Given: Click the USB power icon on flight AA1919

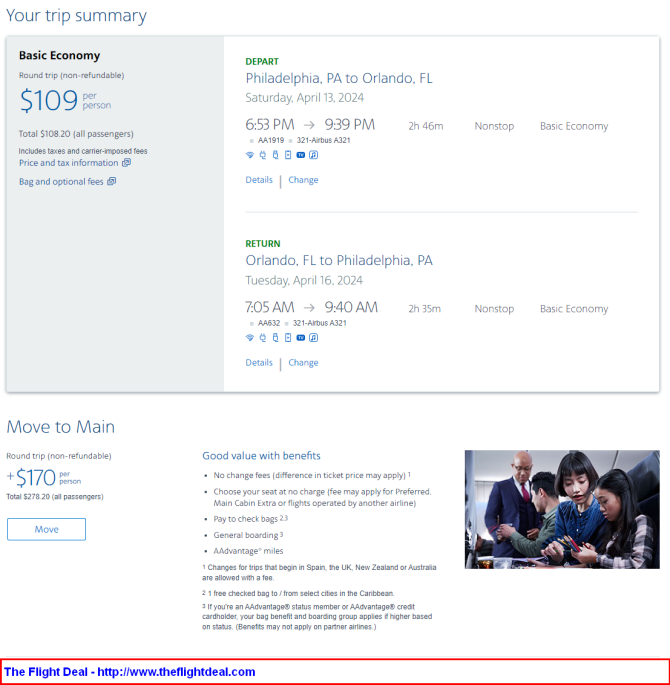Looking at the screenshot, I should (275, 155).
